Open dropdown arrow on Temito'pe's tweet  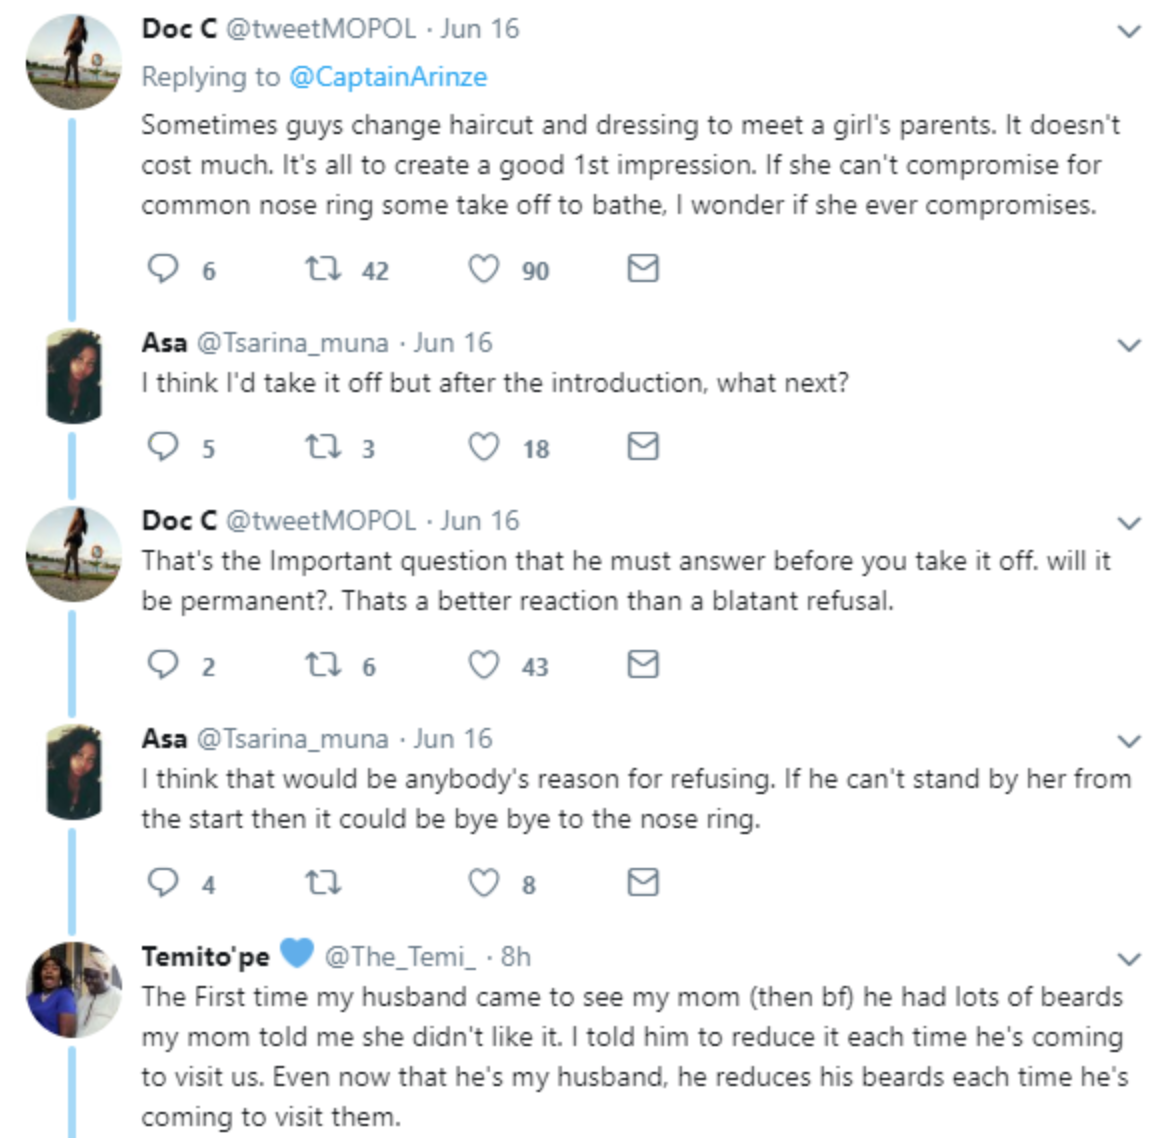click(1128, 960)
